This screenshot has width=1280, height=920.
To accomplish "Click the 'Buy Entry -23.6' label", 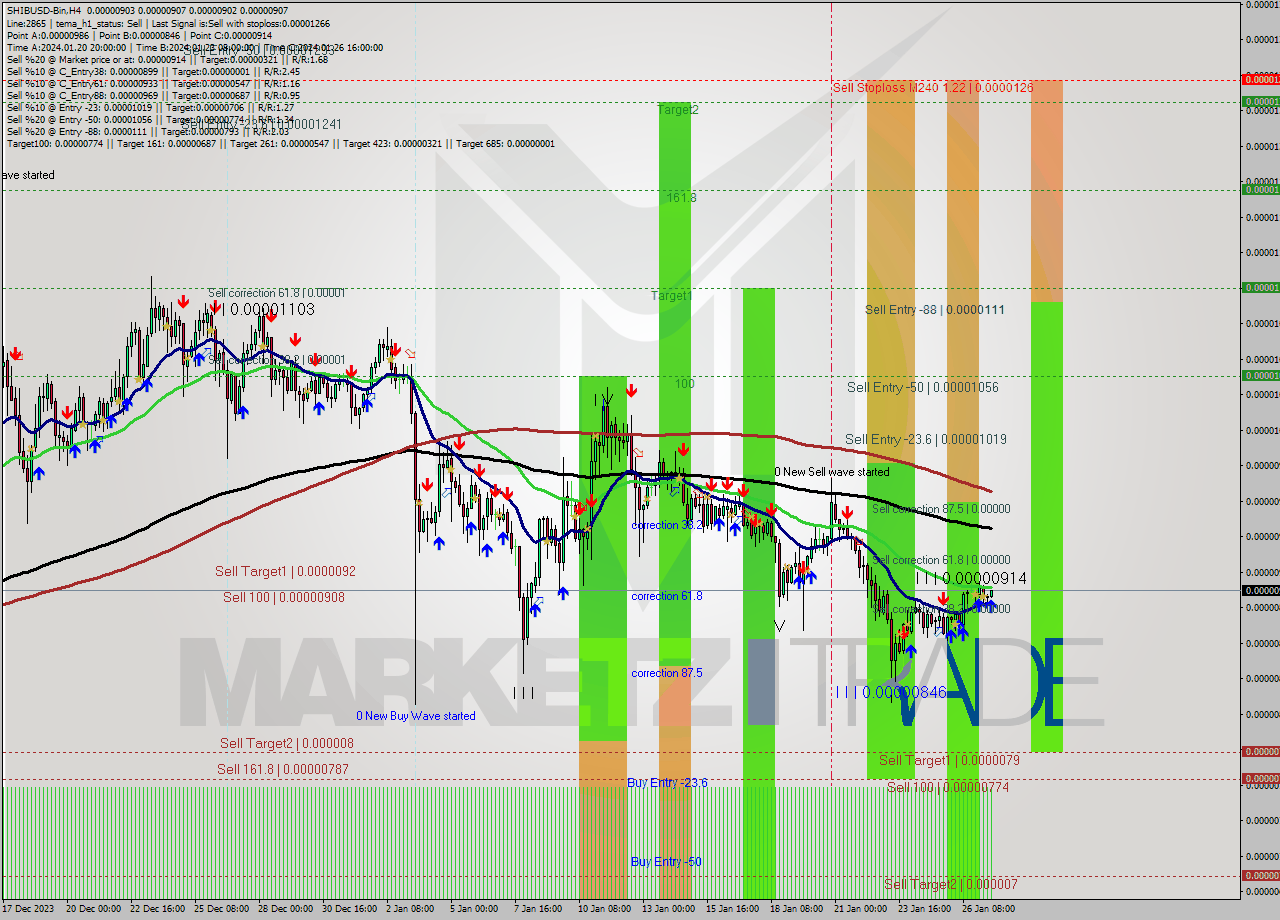I will click(x=667, y=783).
